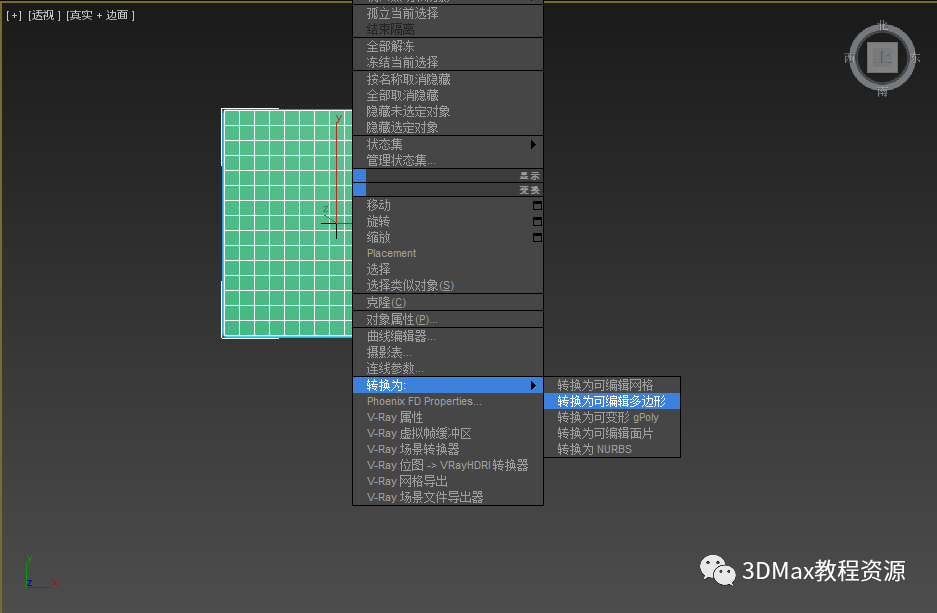Image resolution: width=937 pixels, height=613 pixels.
Task: Open 摄影表... entry
Action: [448, 353]
